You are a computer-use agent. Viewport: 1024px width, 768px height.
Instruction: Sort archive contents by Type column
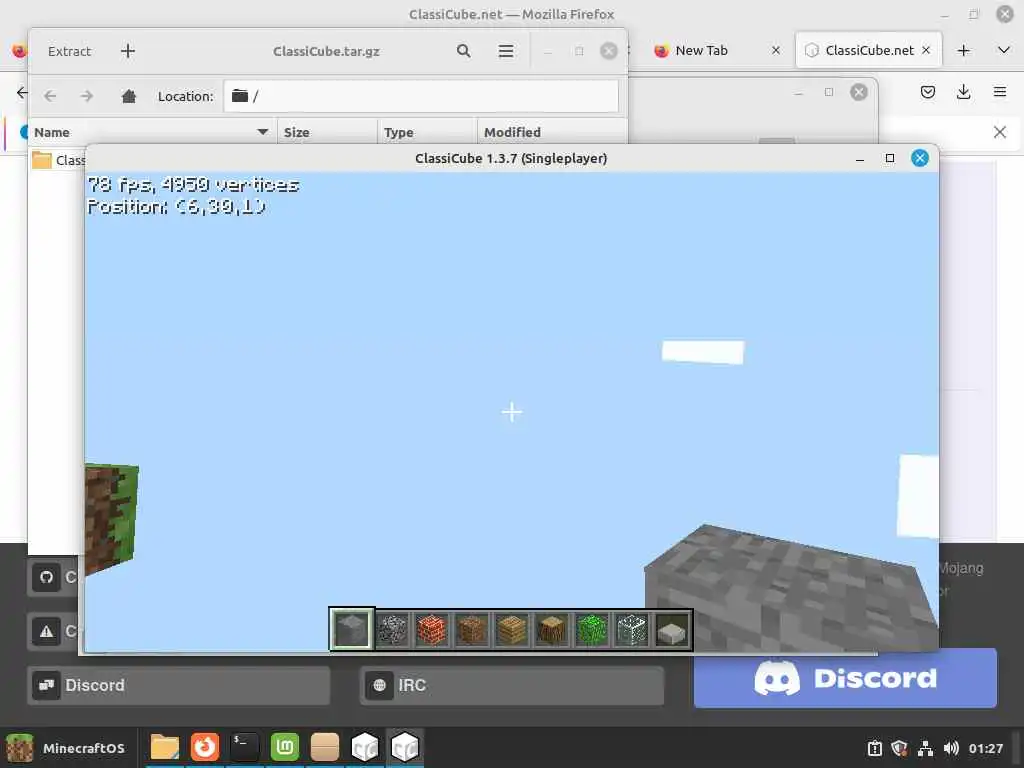[427, 132]
